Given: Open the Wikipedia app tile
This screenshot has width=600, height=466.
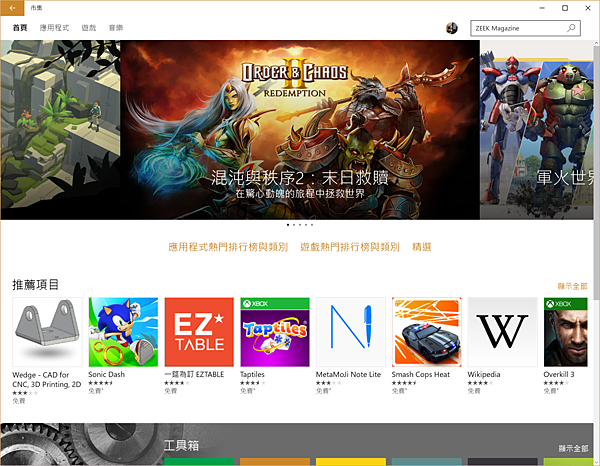Looking at the screenshot, I should (x=502, y=332).
